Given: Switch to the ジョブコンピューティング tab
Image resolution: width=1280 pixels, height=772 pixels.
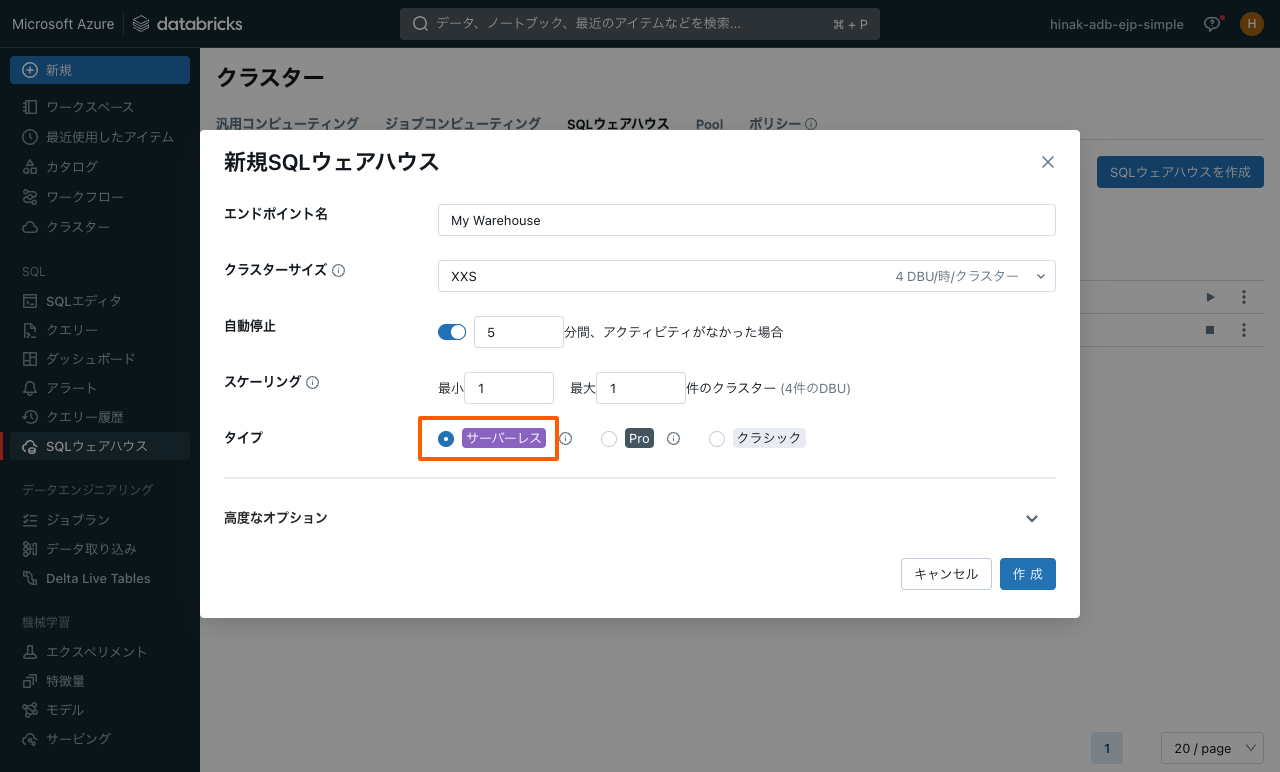Looking at the screenshot, I should coord(463,124).
